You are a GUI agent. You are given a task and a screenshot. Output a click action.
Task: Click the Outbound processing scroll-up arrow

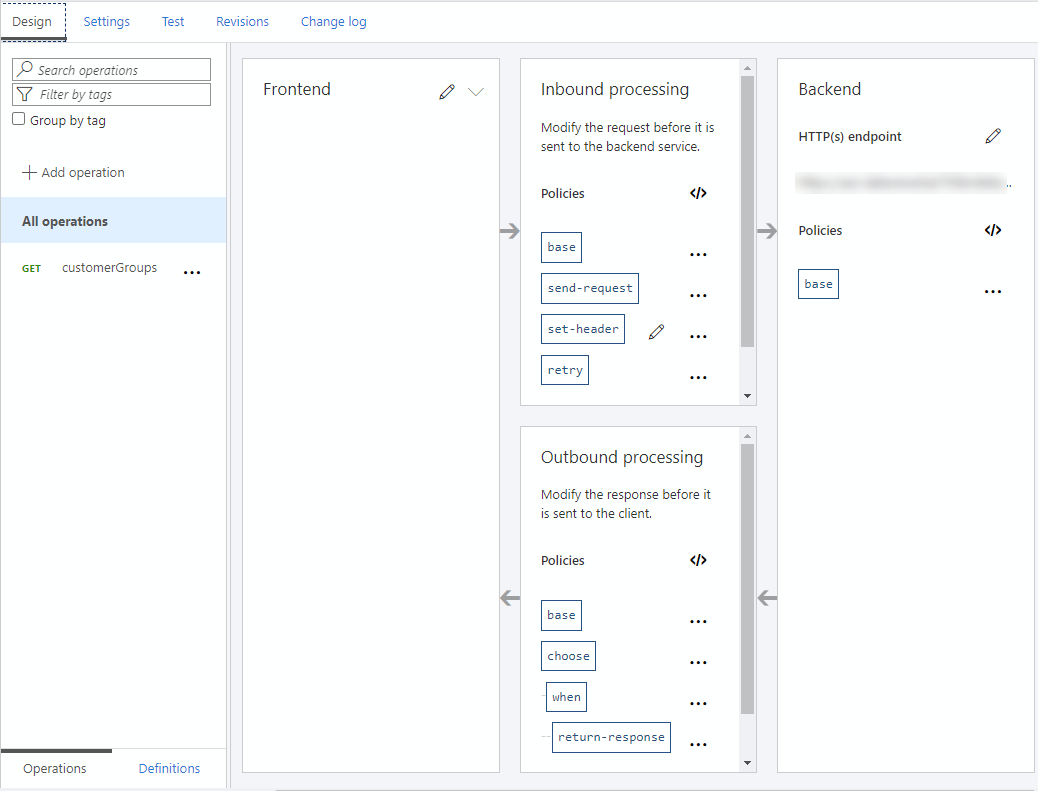[x=747, y=436]
